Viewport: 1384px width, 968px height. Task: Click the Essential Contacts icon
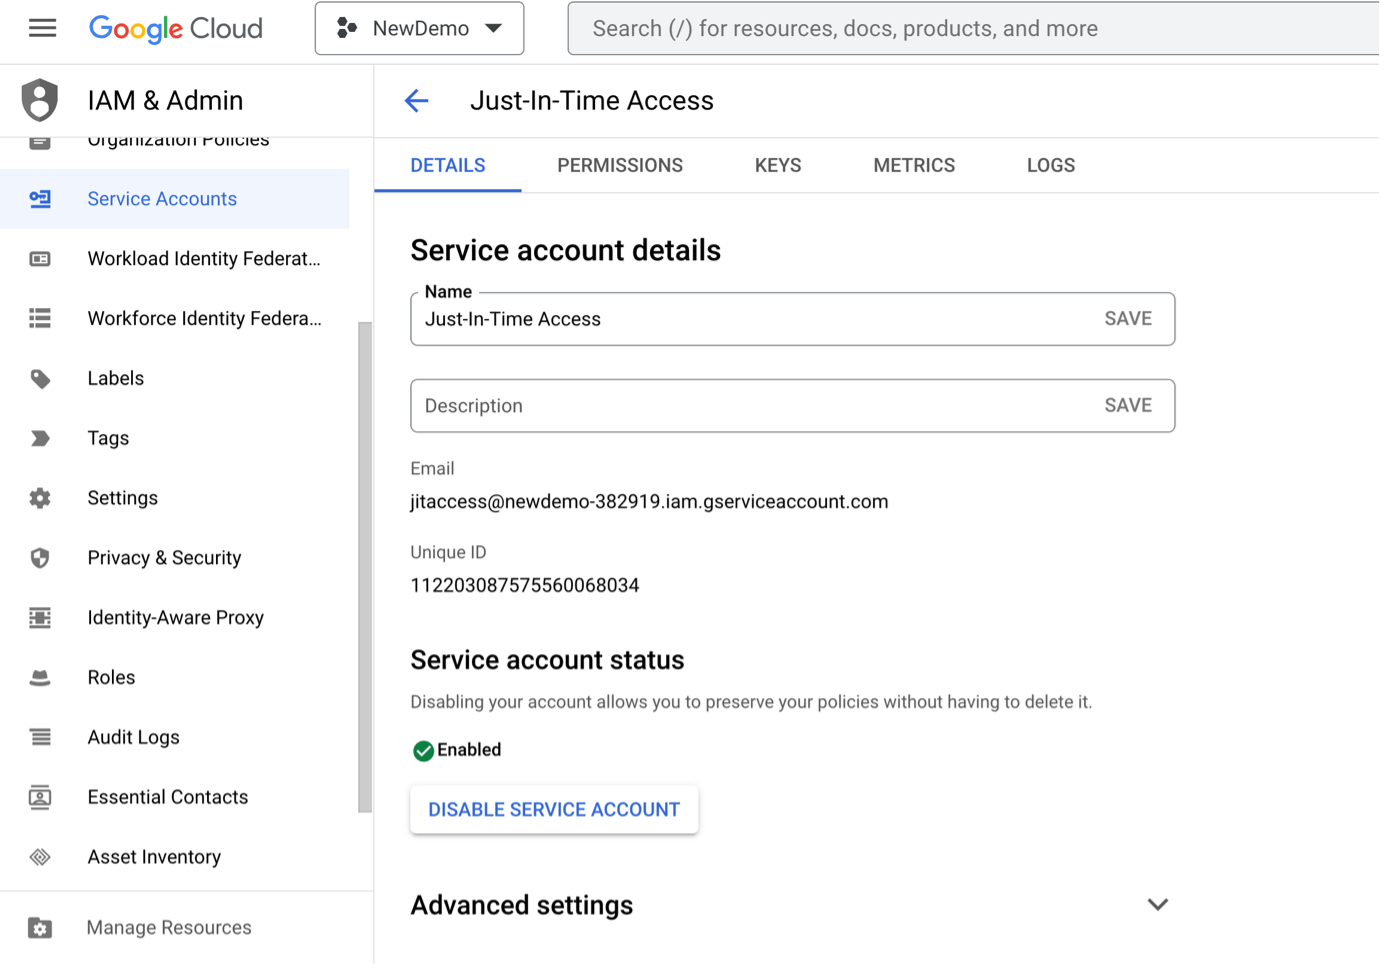(x=40, y=797)
